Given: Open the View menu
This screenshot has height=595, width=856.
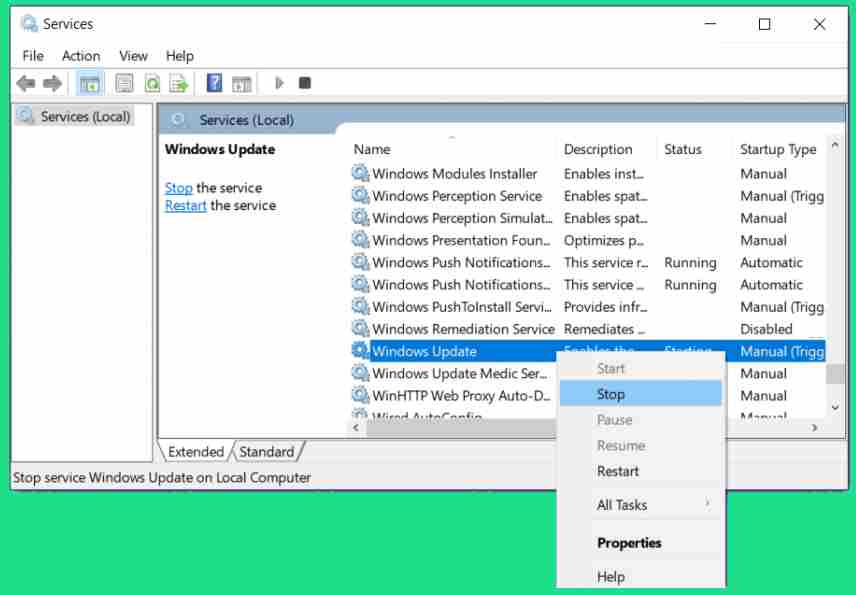Looking at the screenshot, I should tap(133, 56).
